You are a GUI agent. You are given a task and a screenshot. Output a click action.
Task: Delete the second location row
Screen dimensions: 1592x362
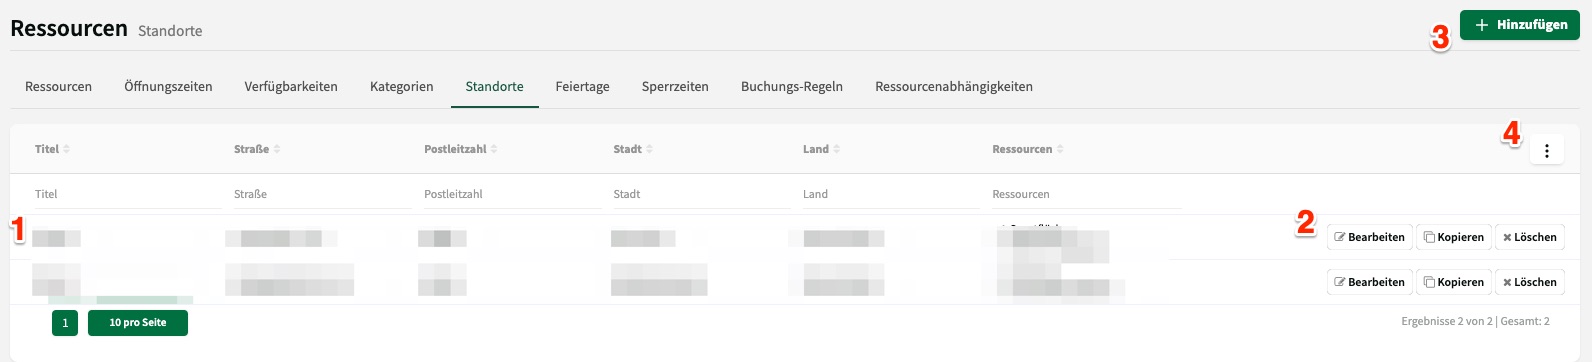point(1529,282)
